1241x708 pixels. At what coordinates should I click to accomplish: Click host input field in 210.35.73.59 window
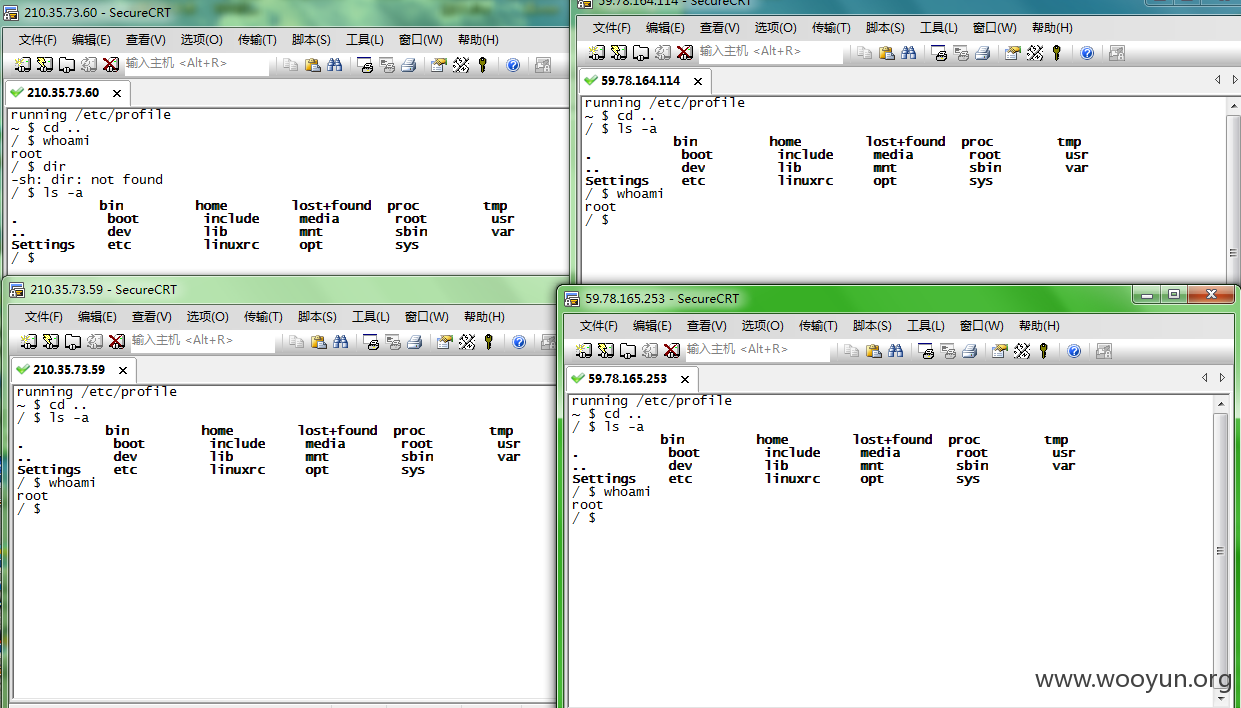pos(201,340)
